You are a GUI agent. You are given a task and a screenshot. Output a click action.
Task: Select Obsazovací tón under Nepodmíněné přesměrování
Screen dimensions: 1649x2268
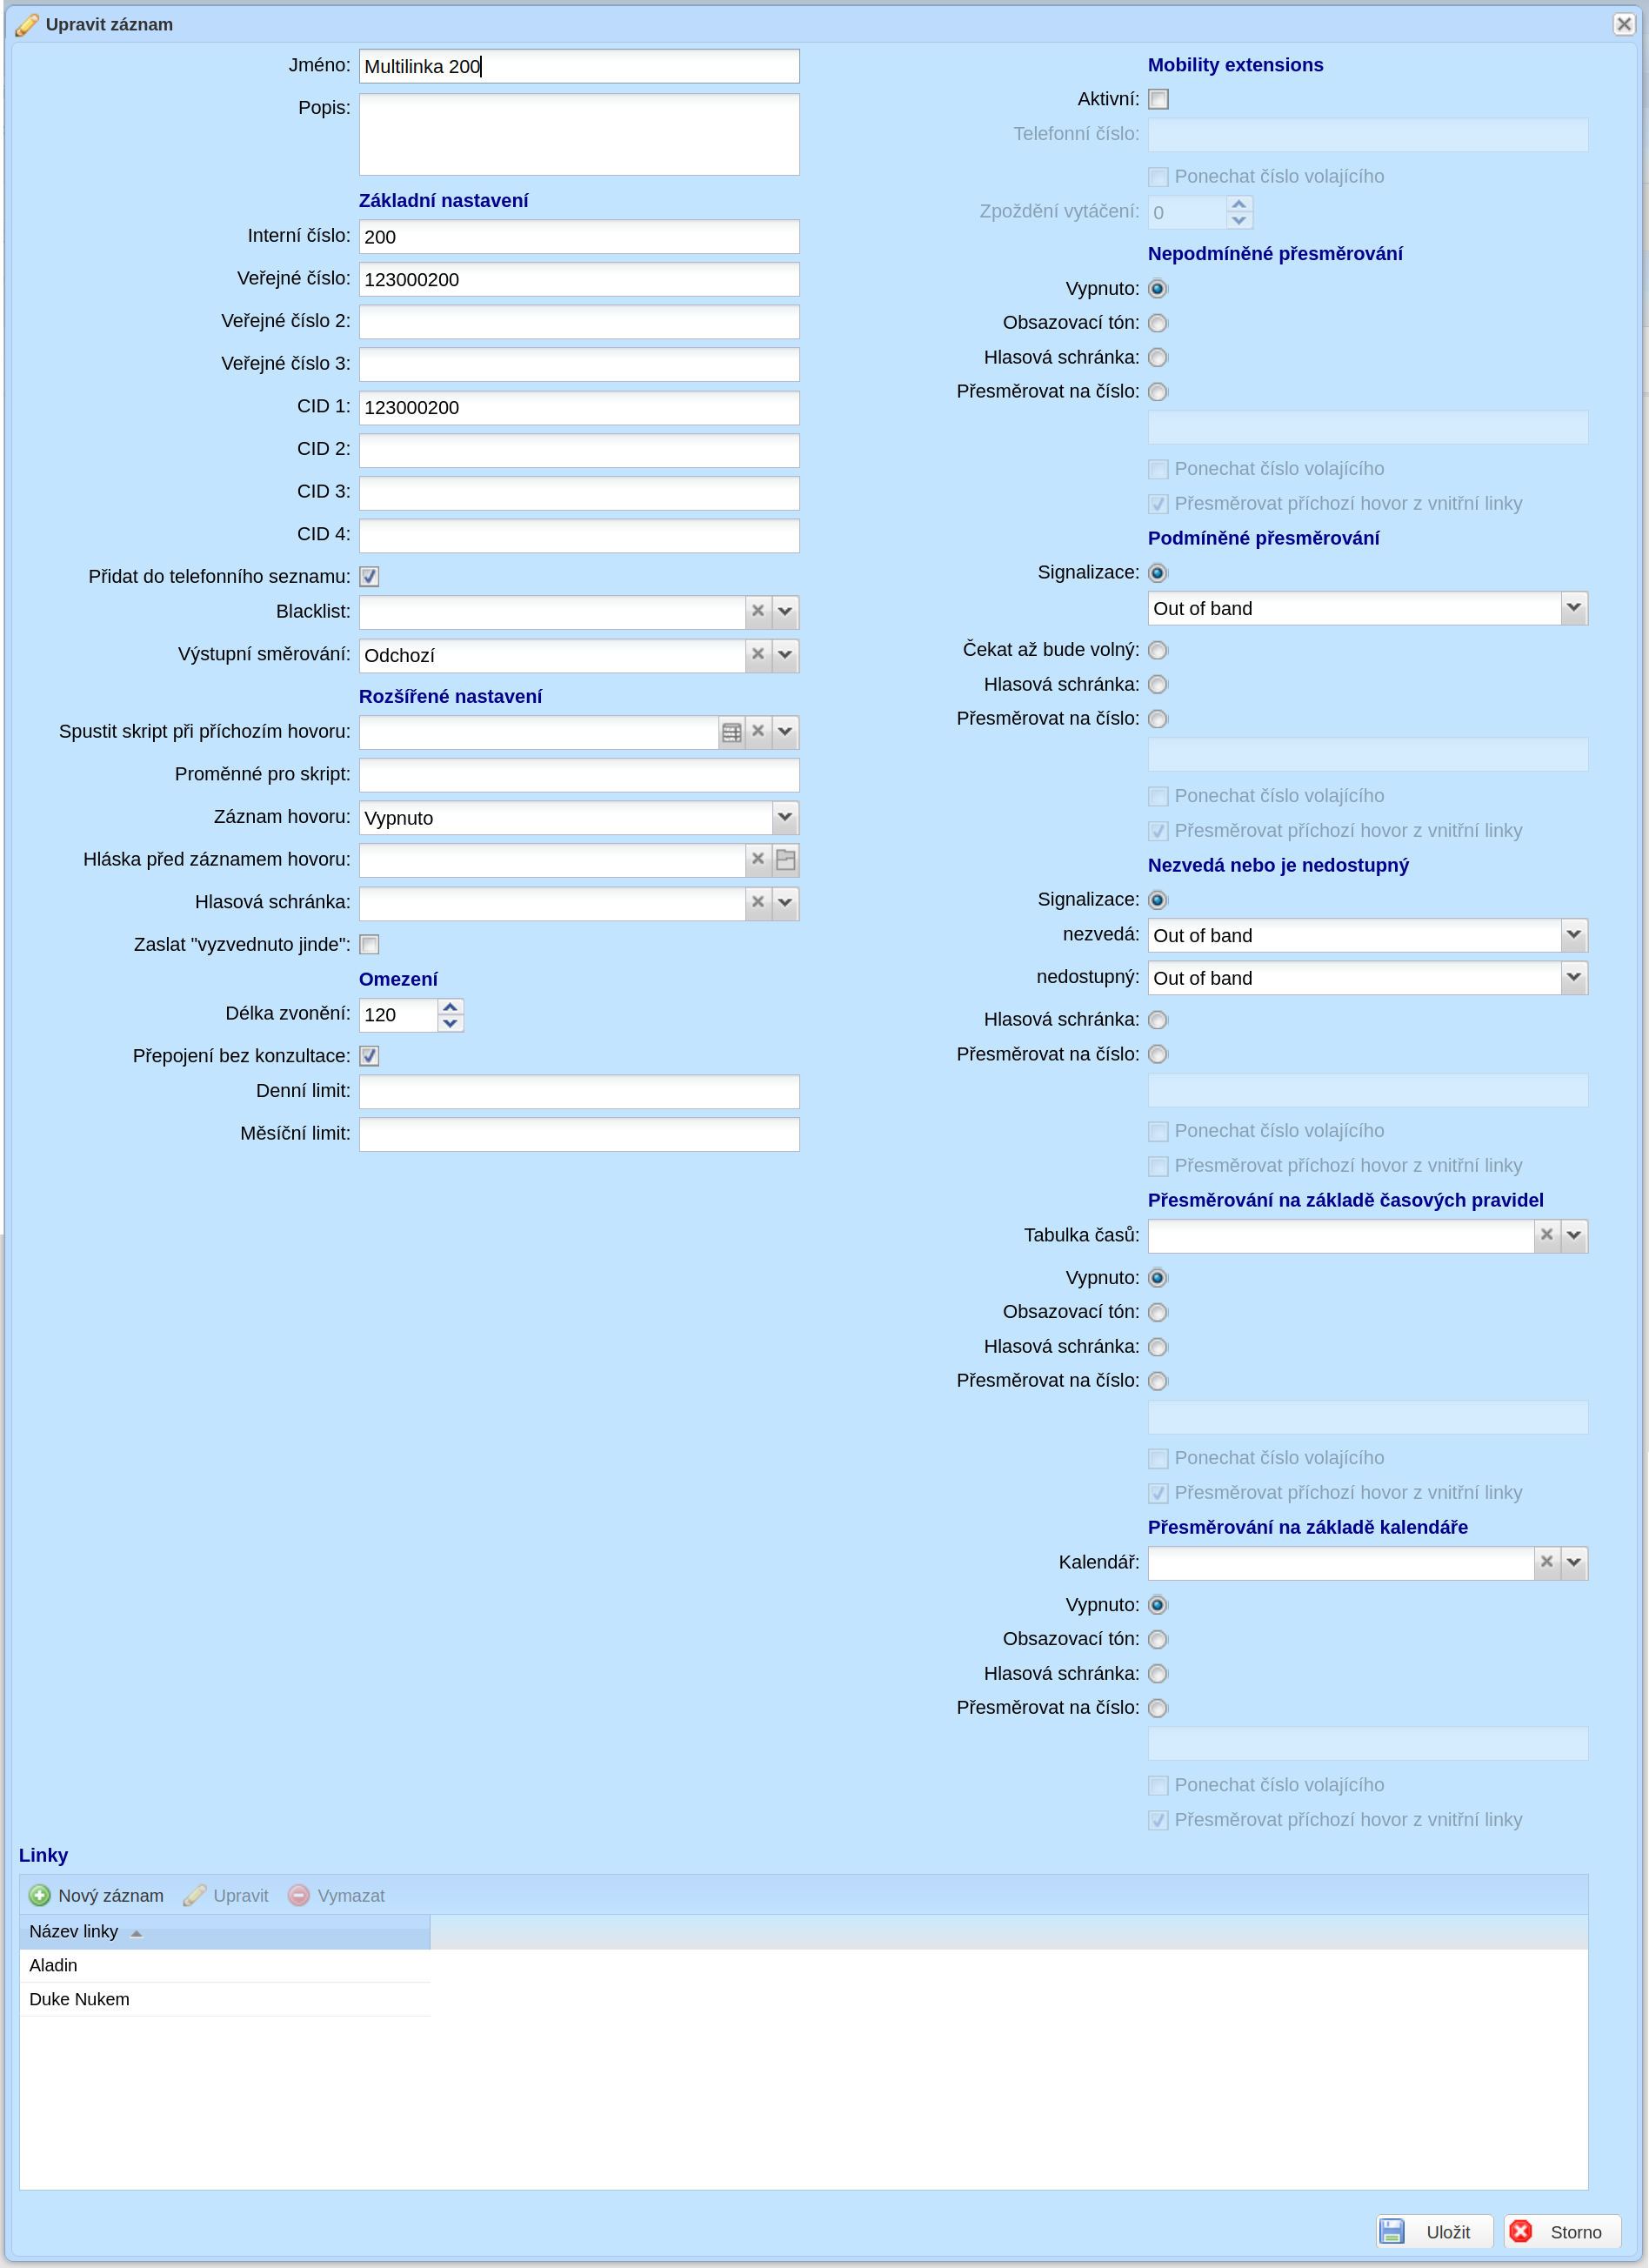tap(1158, 323)
